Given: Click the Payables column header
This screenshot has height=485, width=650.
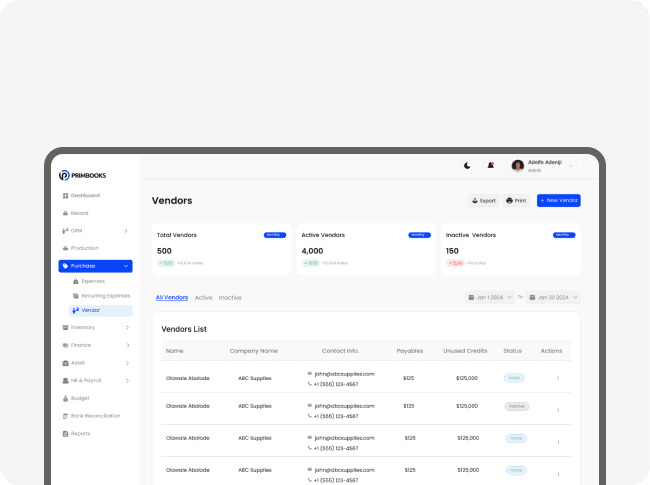Looking at the screenshot, I should (x=410, y=351).
